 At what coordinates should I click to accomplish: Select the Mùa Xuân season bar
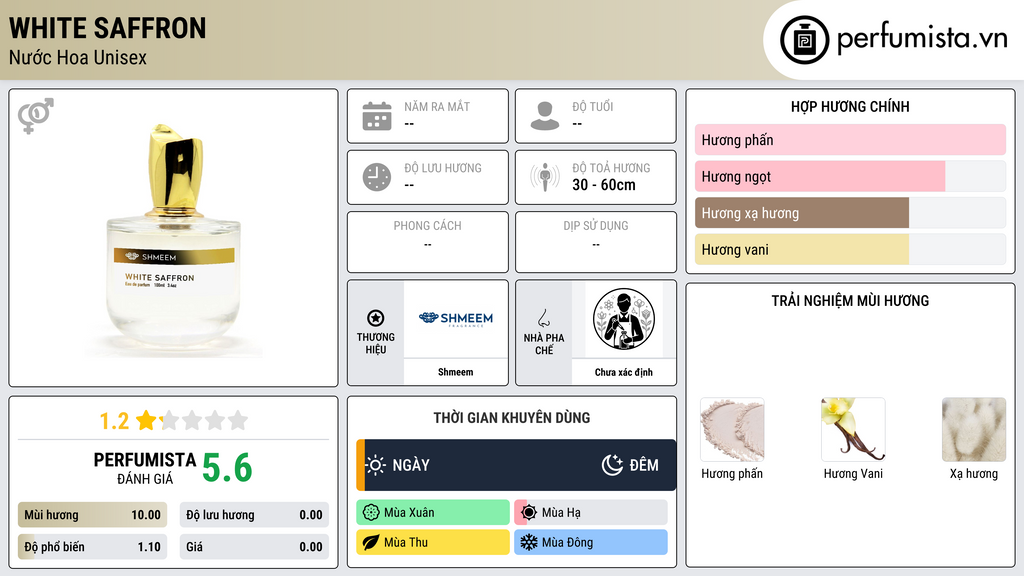pos(433,513)
